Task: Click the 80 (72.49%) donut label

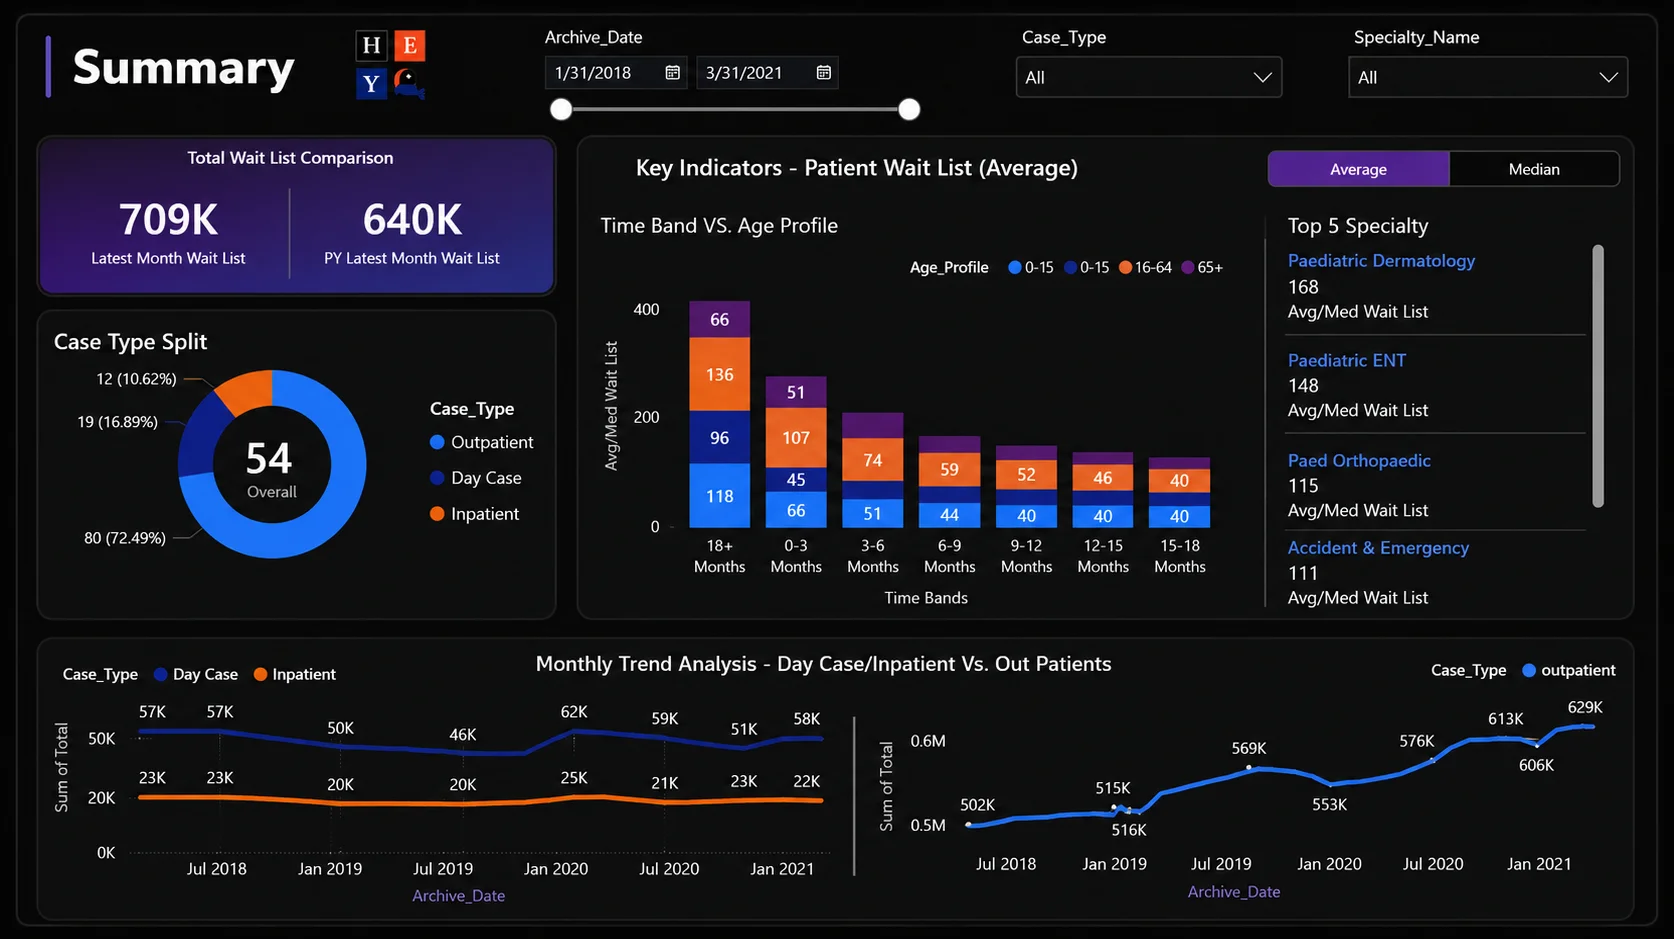Action: [x=125, y=538]
